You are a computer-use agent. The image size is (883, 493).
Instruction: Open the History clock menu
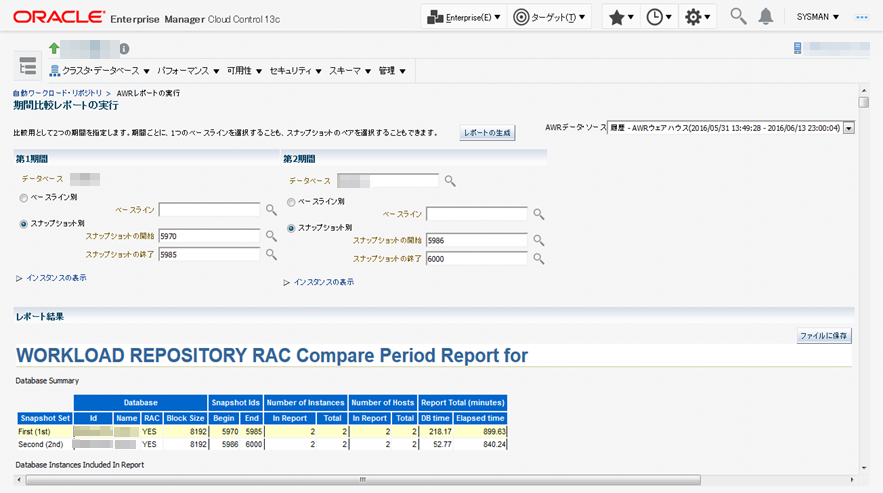click(659, 17)
